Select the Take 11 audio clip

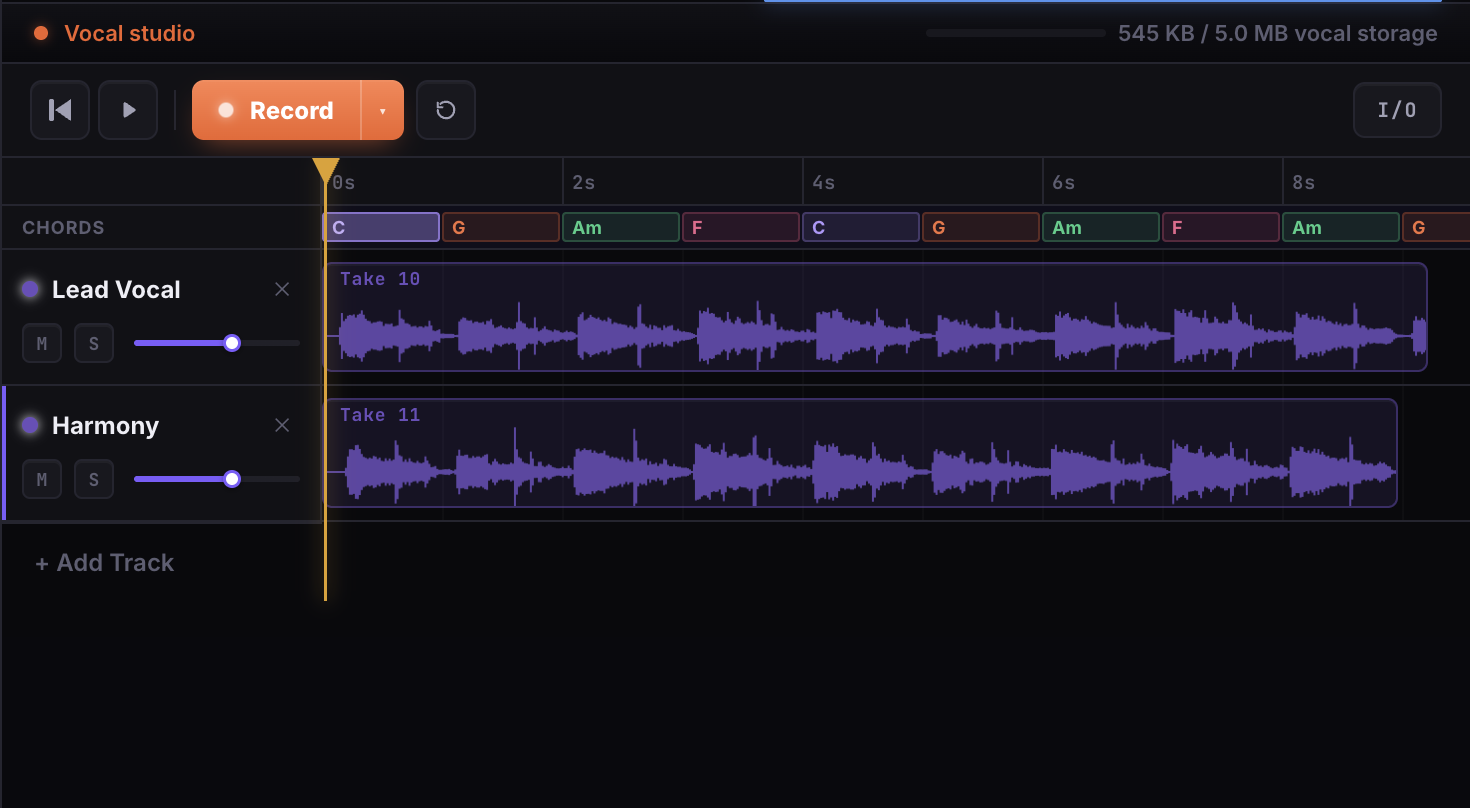coord(861,453)
